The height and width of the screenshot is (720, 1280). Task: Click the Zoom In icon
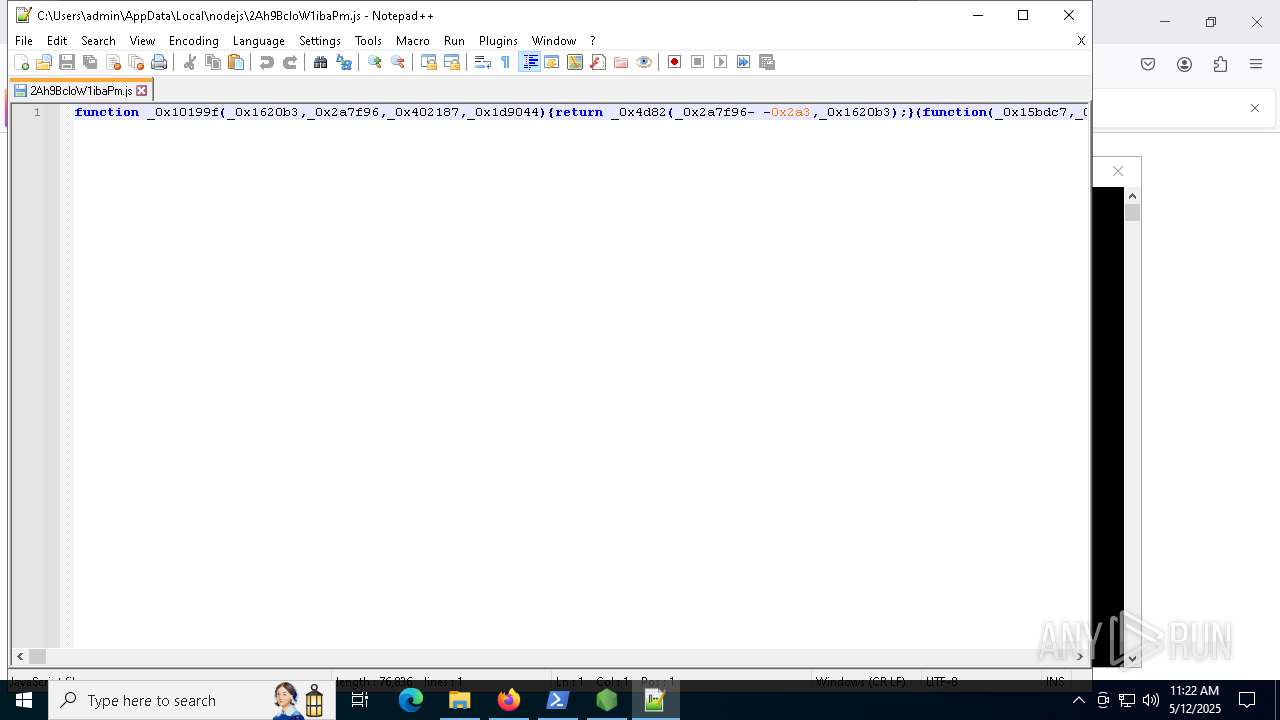coord(375,62)
